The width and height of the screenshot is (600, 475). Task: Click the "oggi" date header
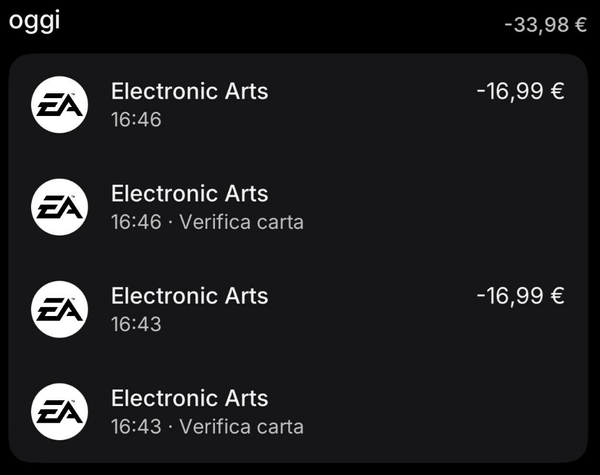click(35, 22)
